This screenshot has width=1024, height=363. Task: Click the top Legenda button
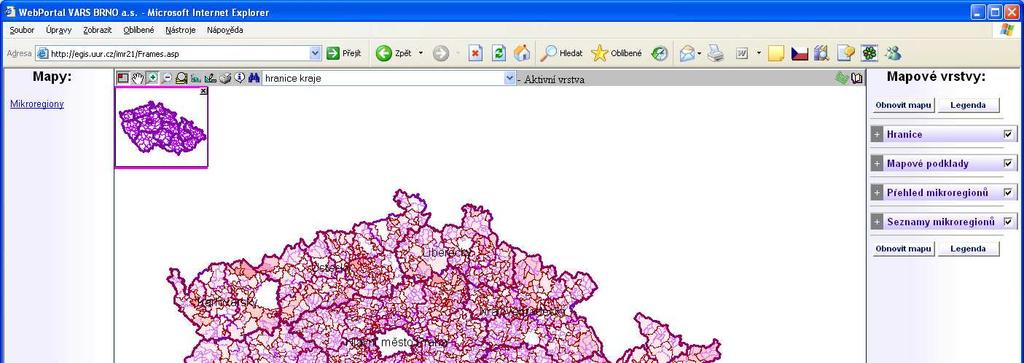click(x=968, y=105)
